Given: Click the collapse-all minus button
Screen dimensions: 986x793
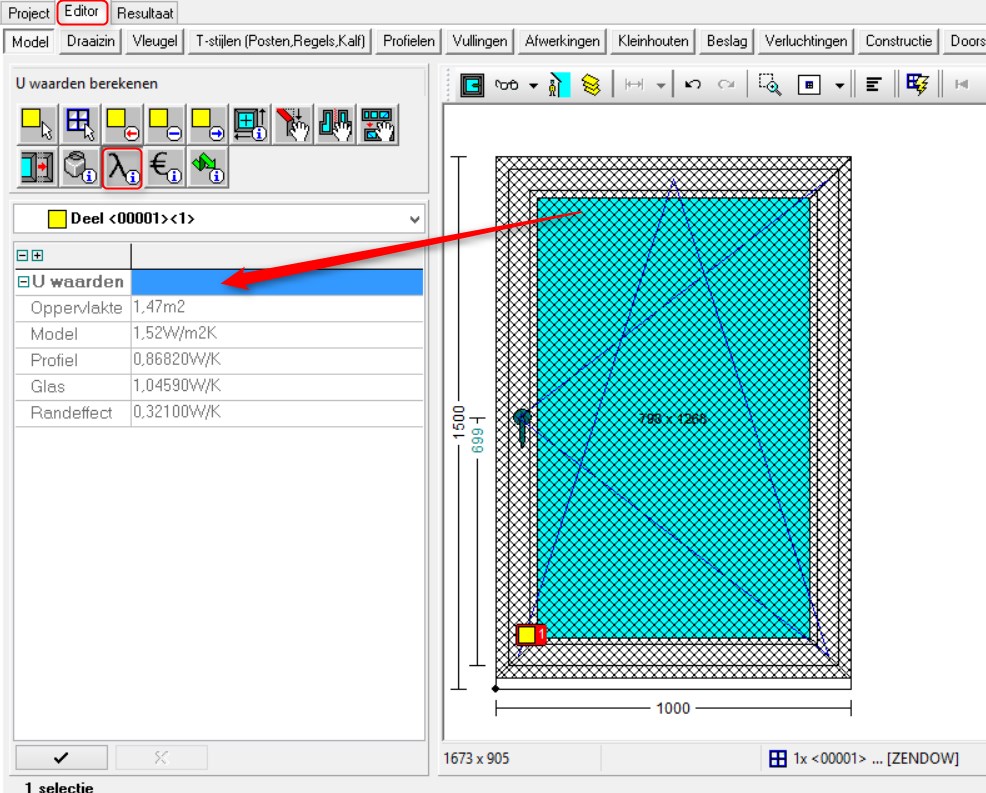Looking at the screenshot, I should point(22,255).
